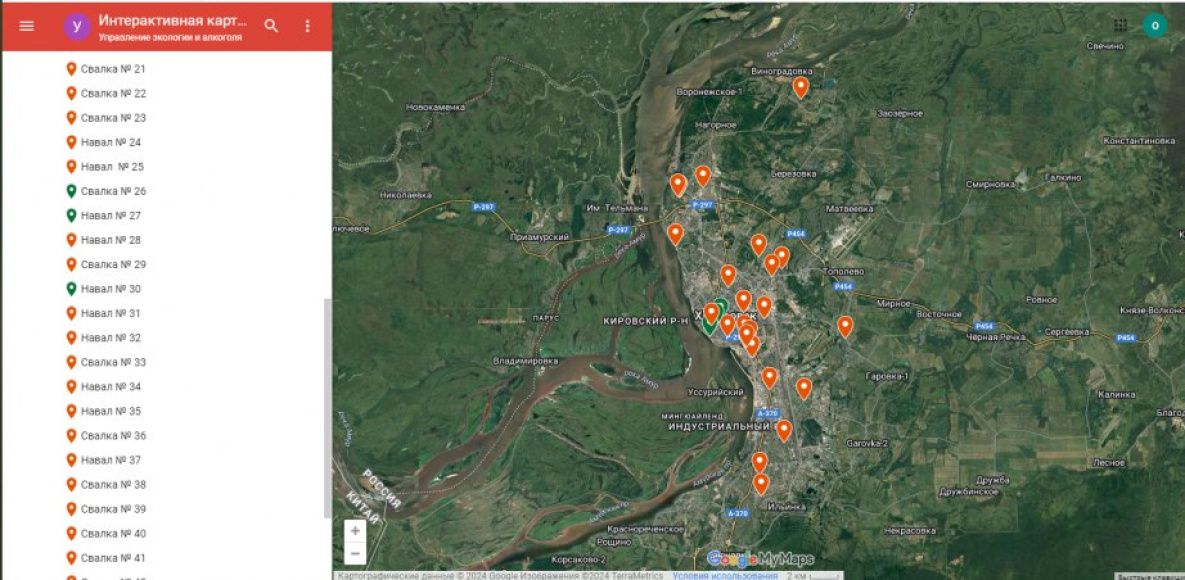Open the Условия использования link
The height and width of the screenshot is (580, 1185).
[724, 575]
